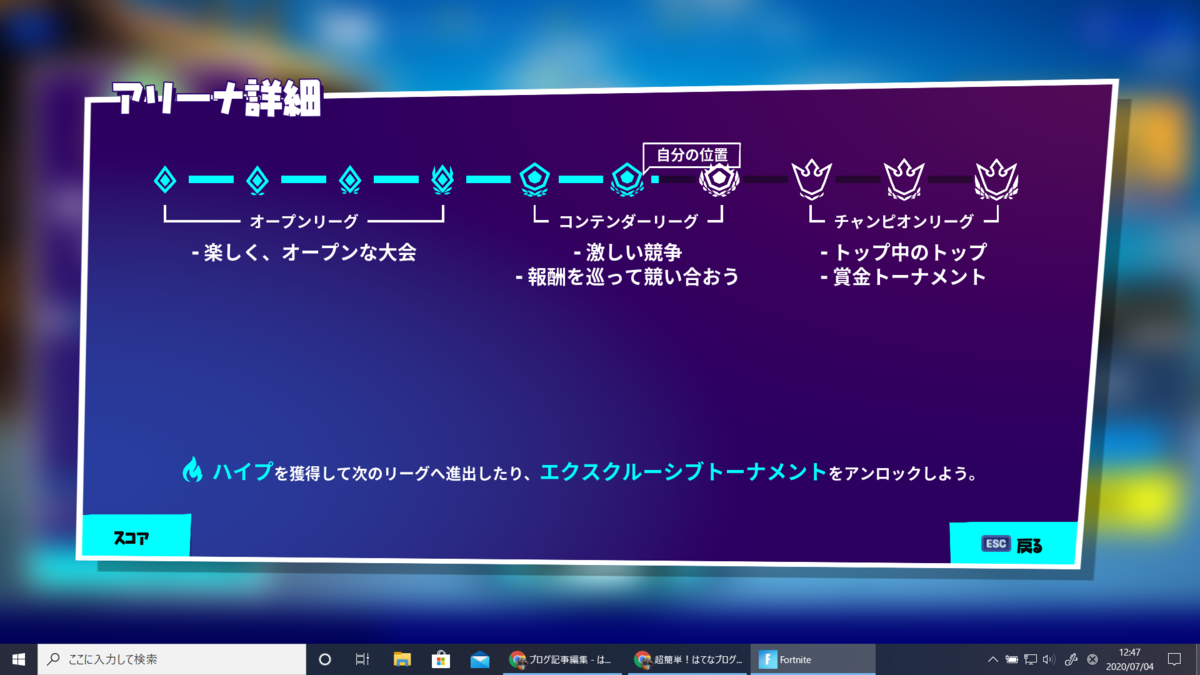Click the Hype flame icon
Image resolution: width=1200 pixels, height=675 pixels.
(193, 470)
